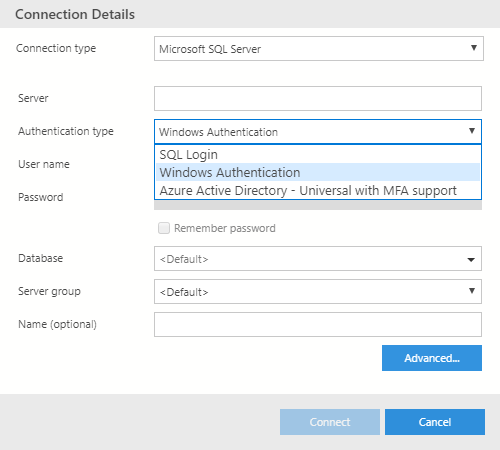This screenshot has width=500, height=450.
Task: Click the Authentication type dropdown arrow
Action: click(472, 131)
